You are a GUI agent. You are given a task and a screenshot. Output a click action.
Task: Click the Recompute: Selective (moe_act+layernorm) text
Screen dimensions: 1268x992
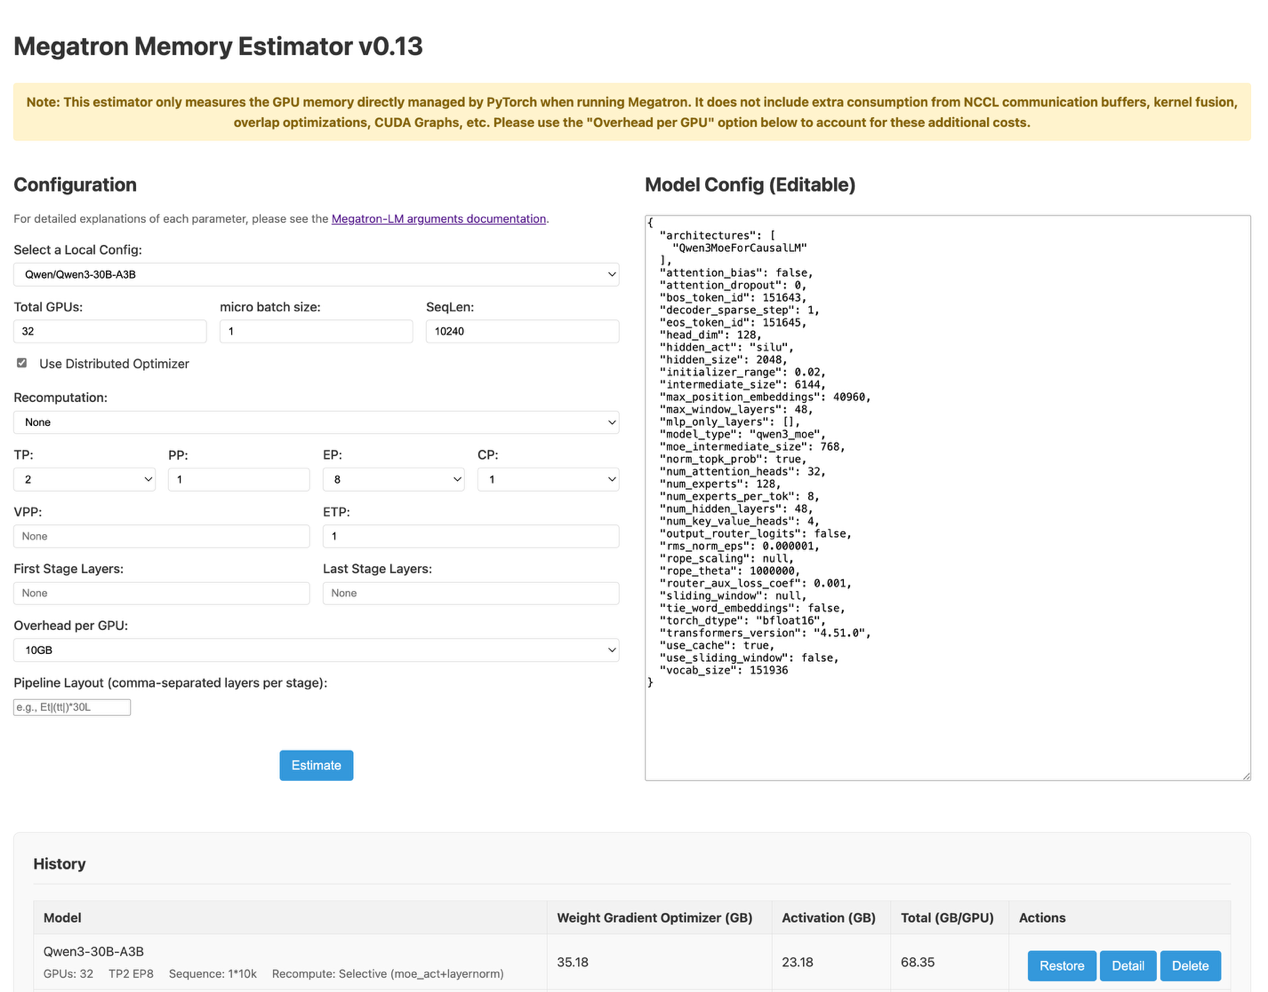pos(388,973)
